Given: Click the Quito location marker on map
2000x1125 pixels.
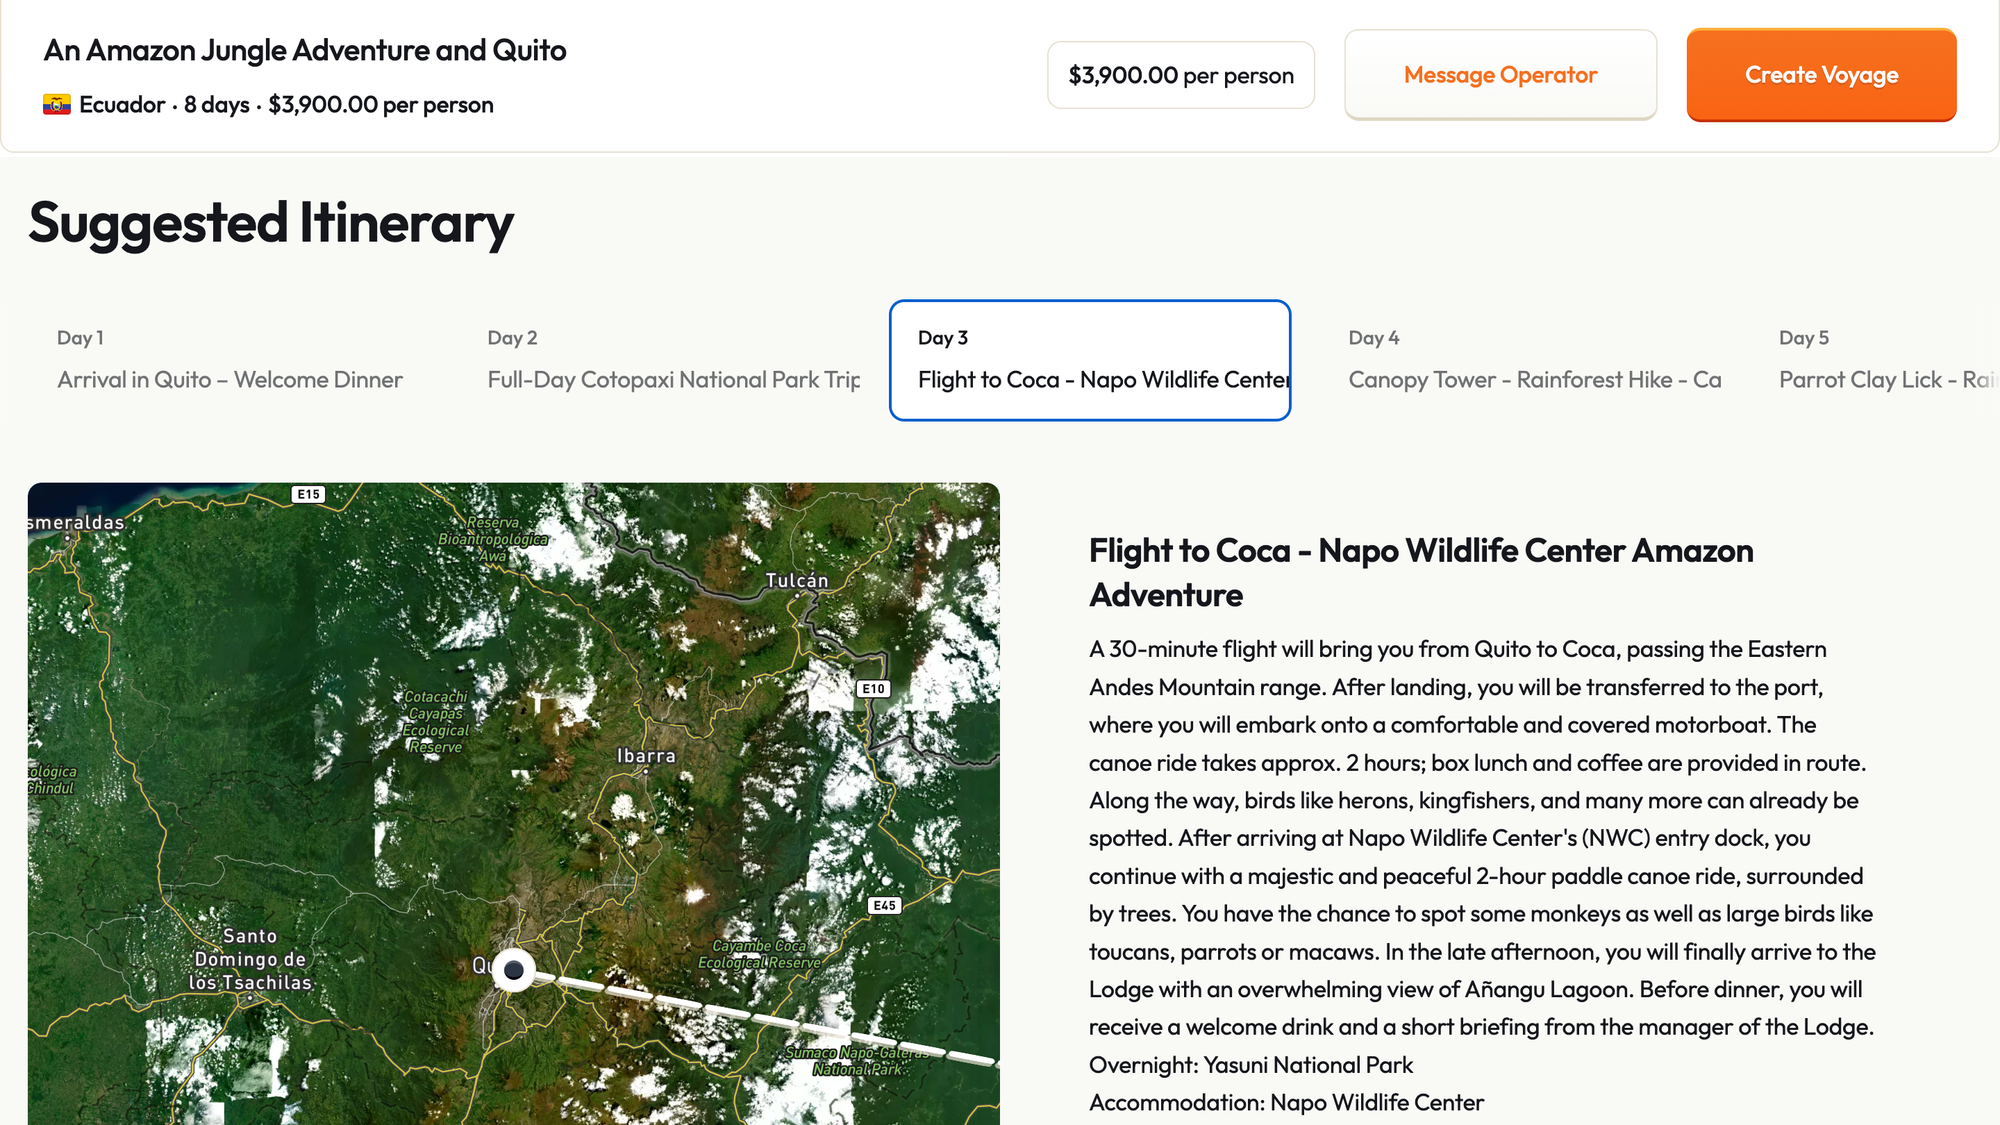Looking at the screenshot, I should (514, 970).
